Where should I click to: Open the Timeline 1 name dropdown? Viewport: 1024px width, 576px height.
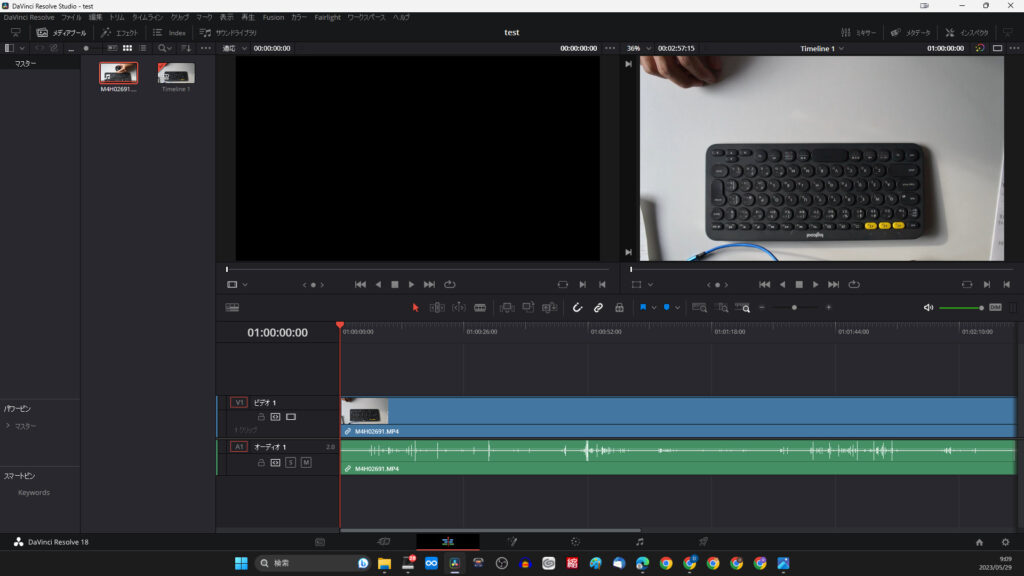(x=822, y=48)
